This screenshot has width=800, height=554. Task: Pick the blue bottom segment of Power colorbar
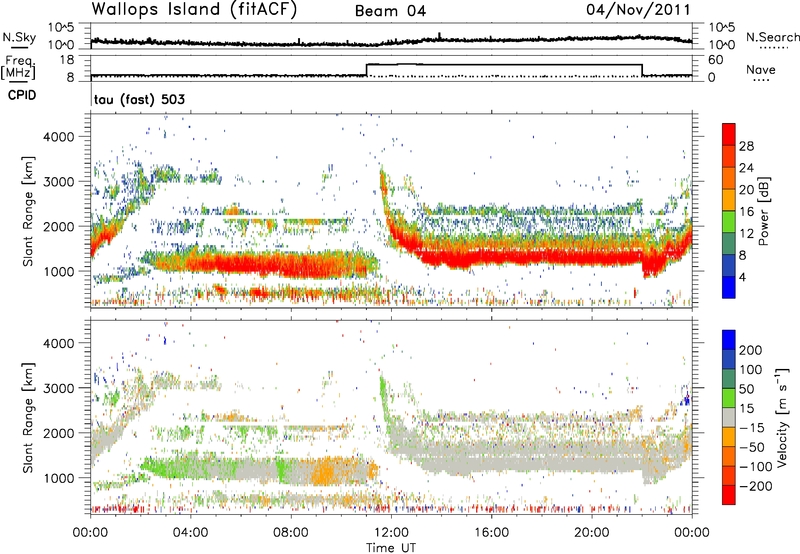(x=729, y=287)
